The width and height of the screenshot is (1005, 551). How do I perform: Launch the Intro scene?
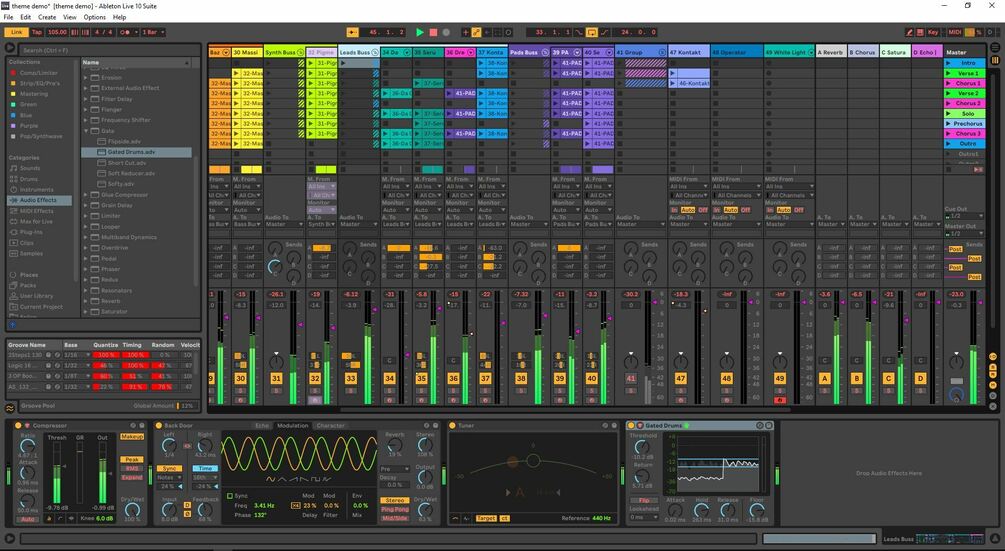pyautogui.click(x=949, y=63)
